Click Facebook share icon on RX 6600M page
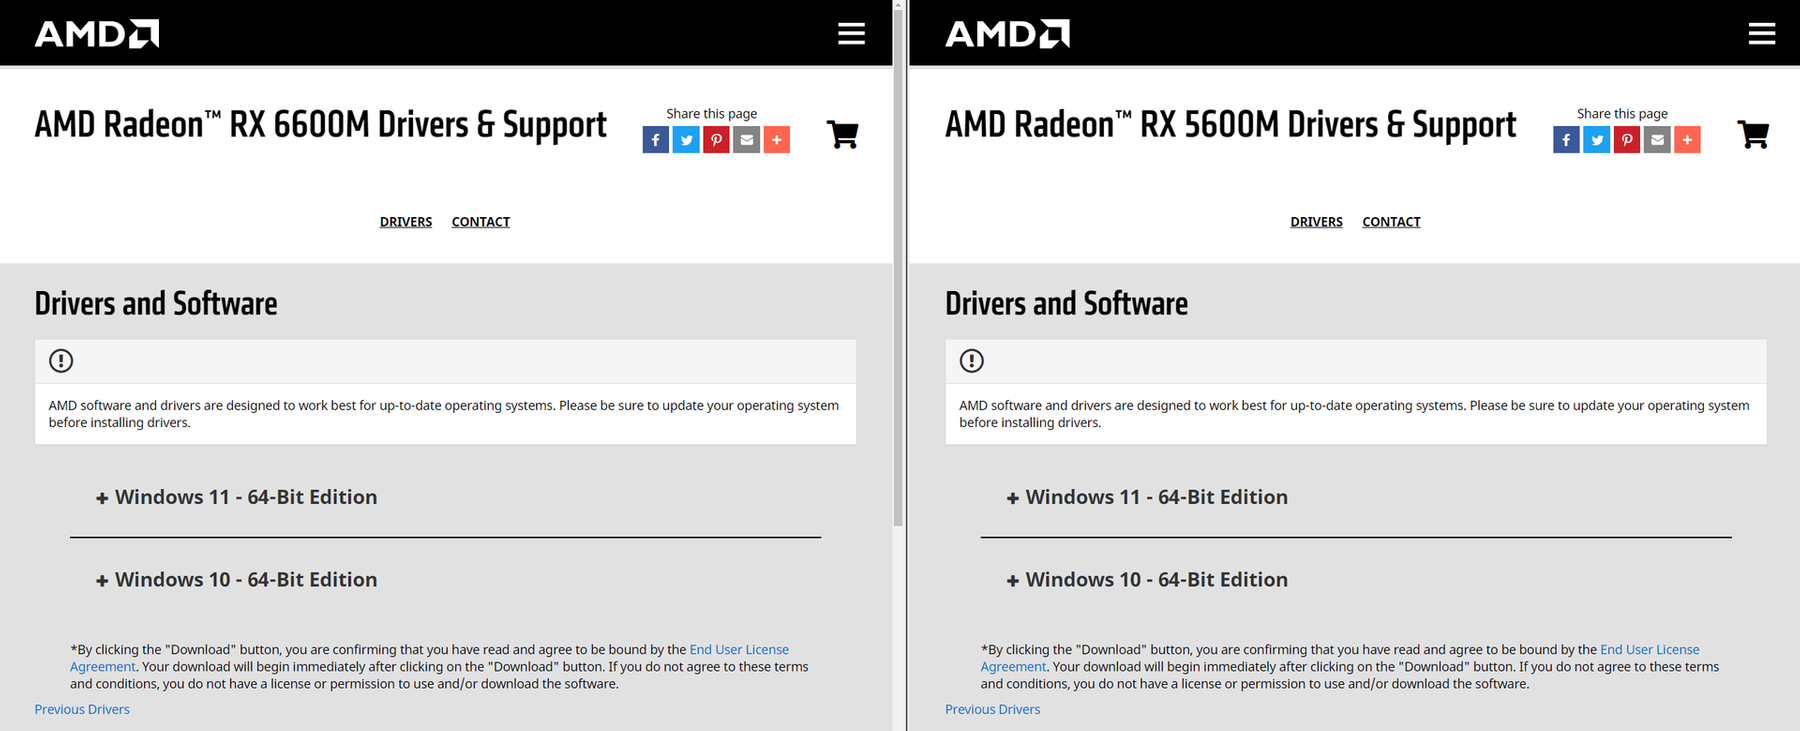The height and width of the screenshot is (731, 1800). [655, 140]
